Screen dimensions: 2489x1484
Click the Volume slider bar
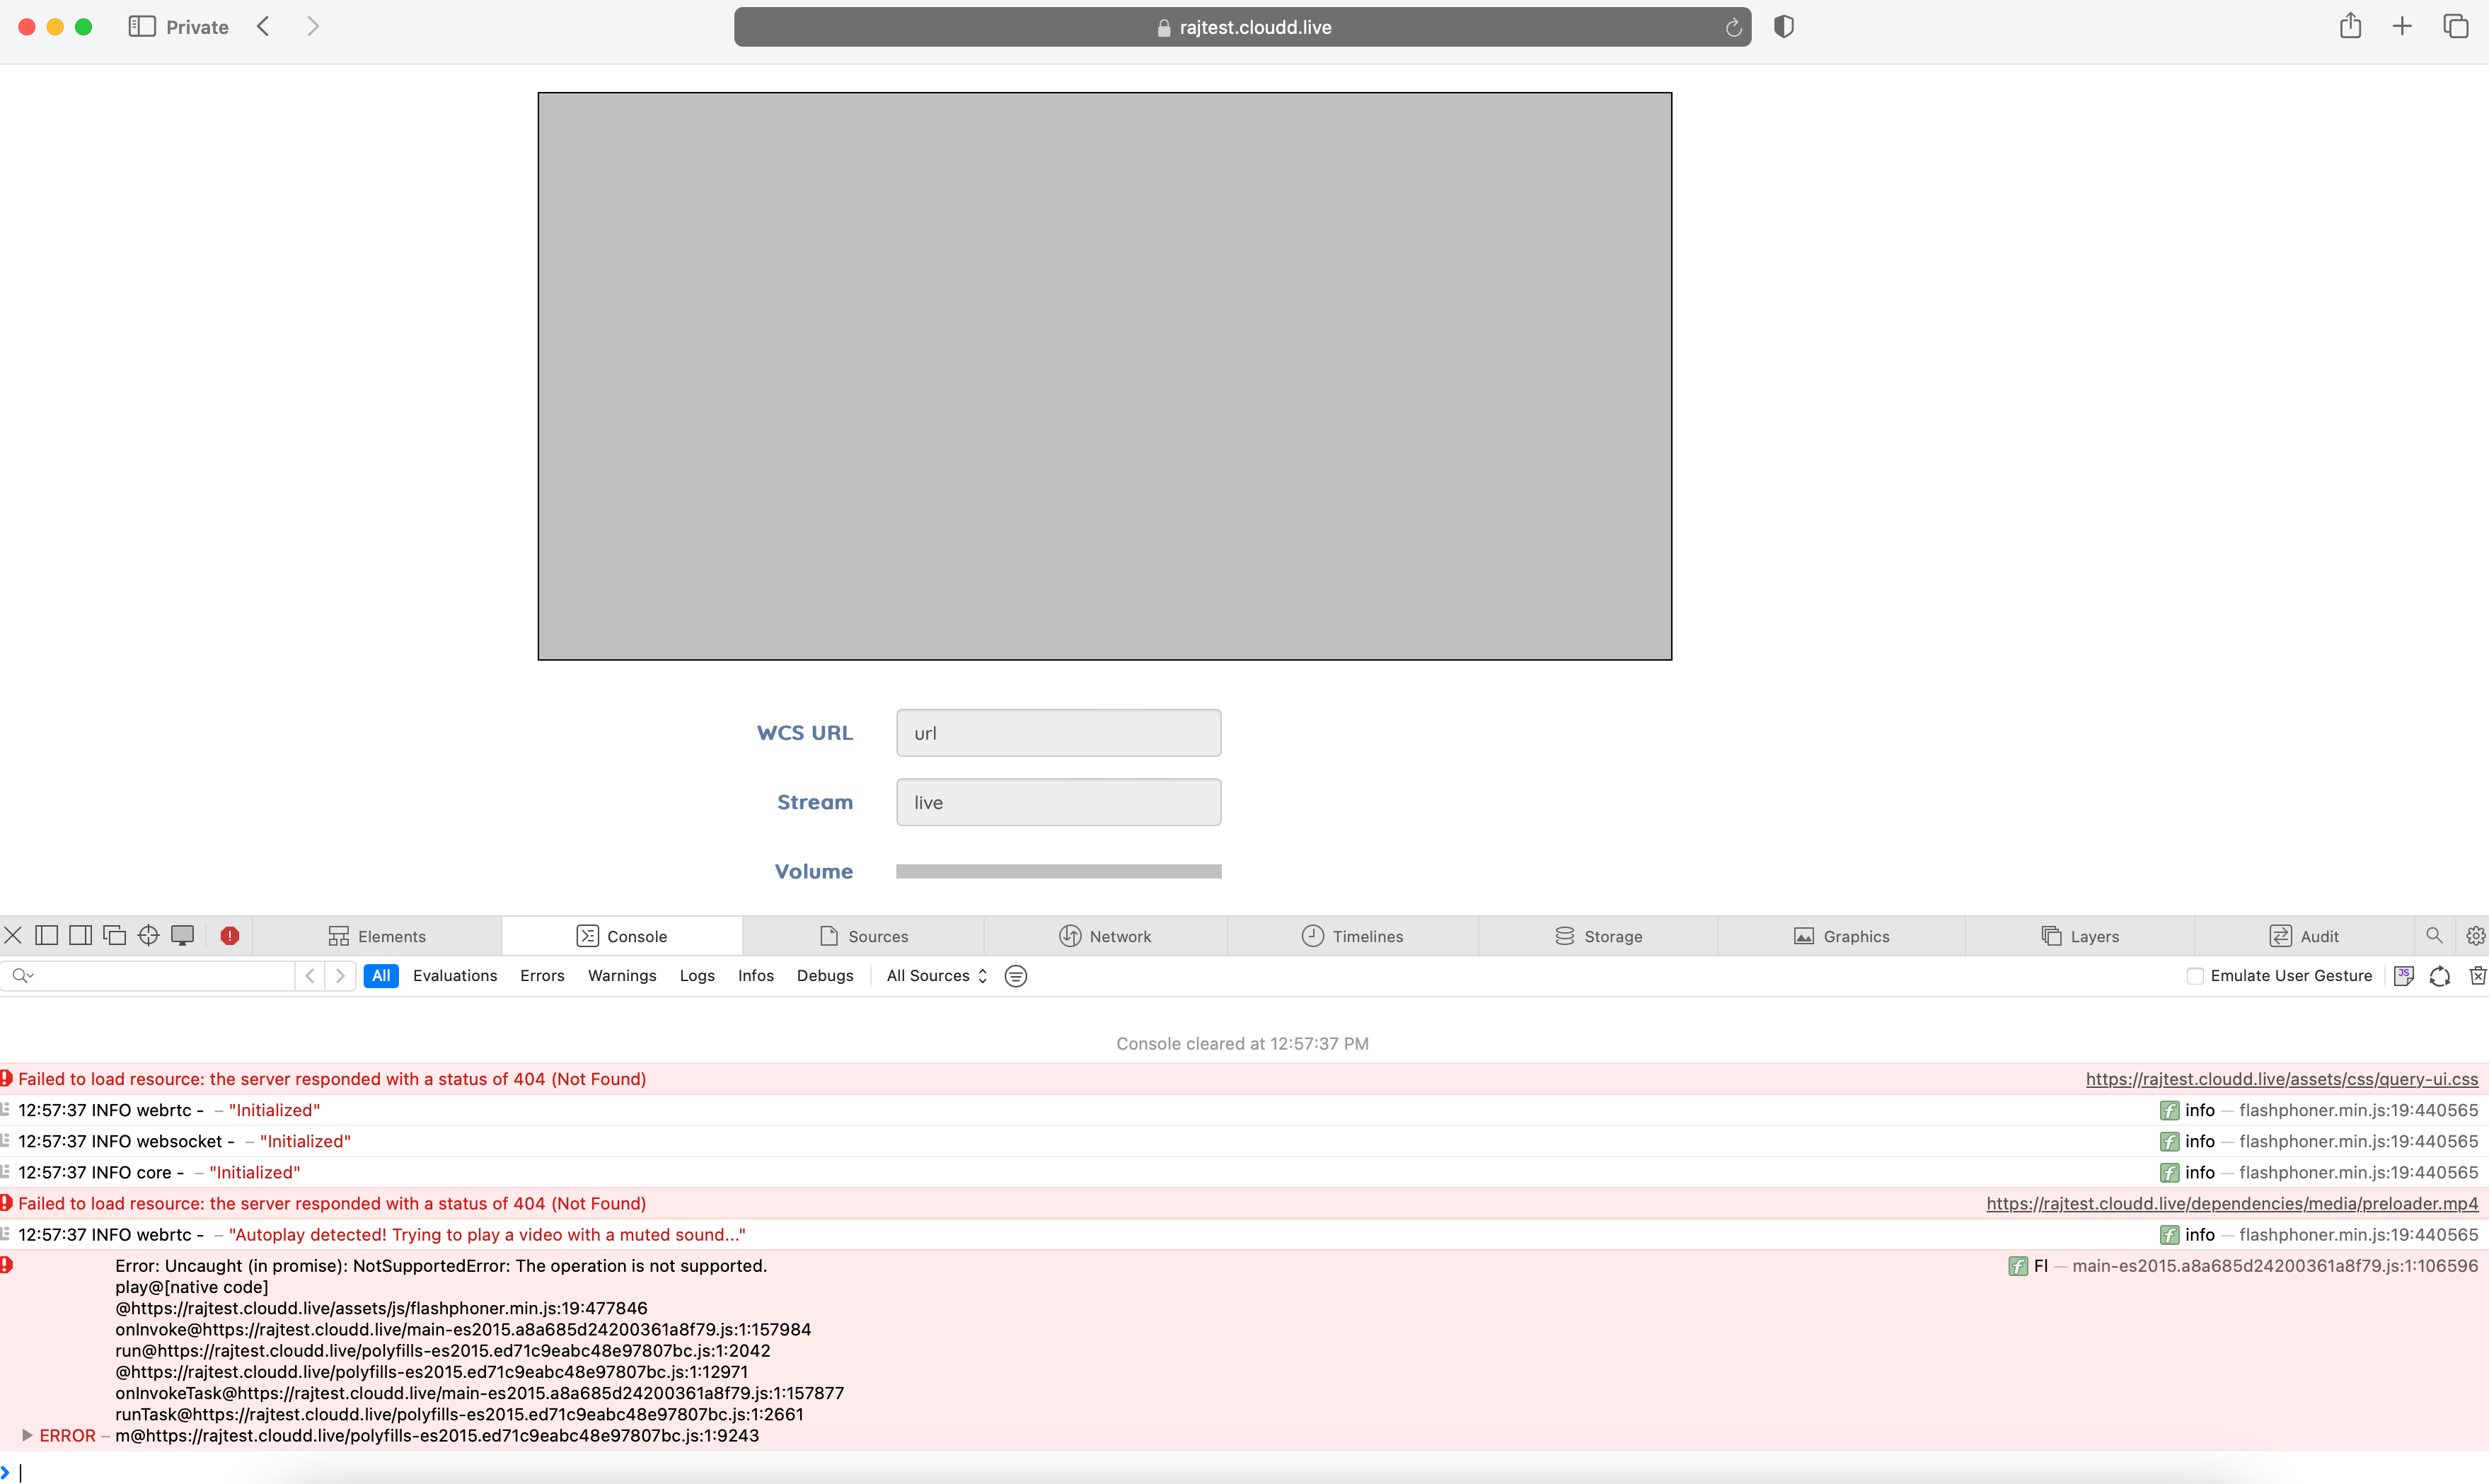[x=1058, y=871]
